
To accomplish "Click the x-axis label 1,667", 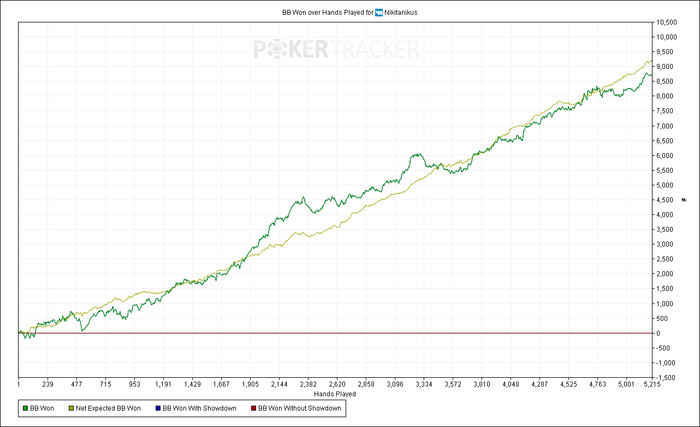I will click(221, 384).
